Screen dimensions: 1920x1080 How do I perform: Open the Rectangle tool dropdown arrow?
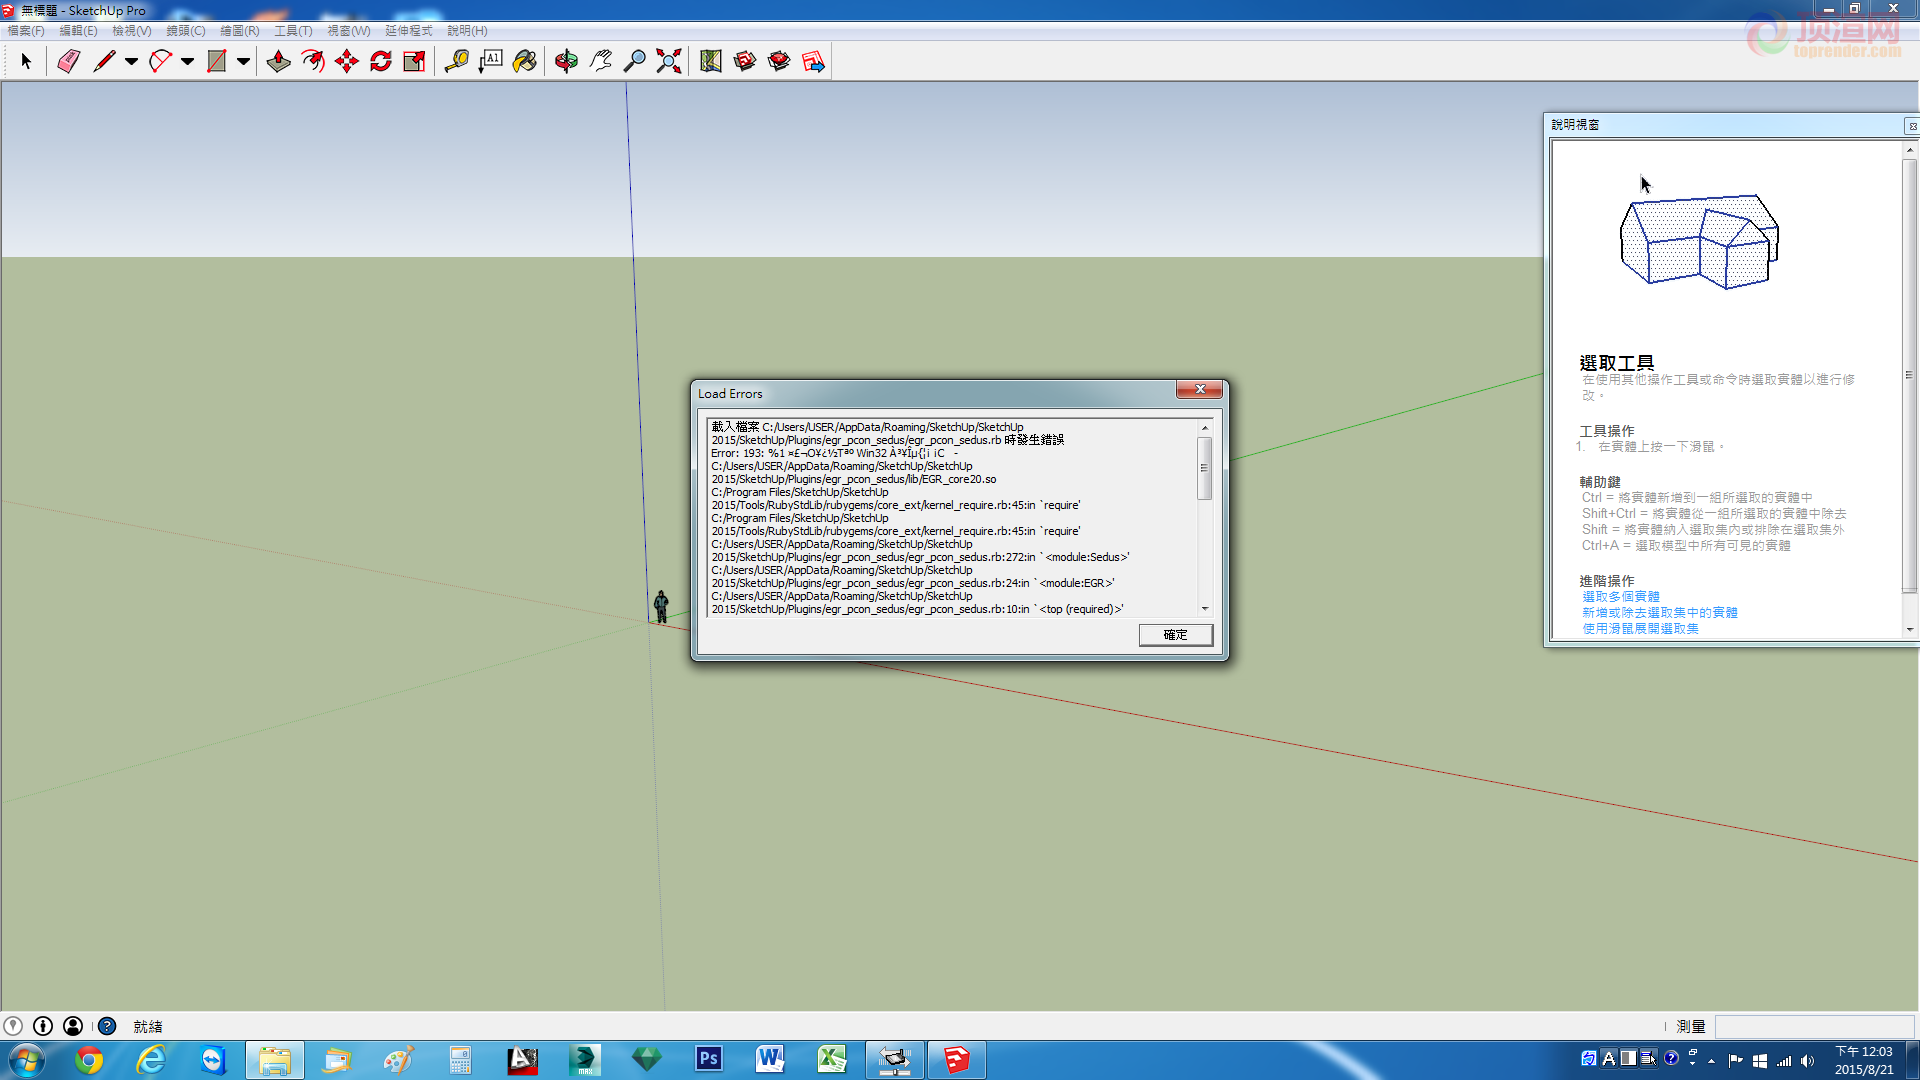(x=243, y=62)
